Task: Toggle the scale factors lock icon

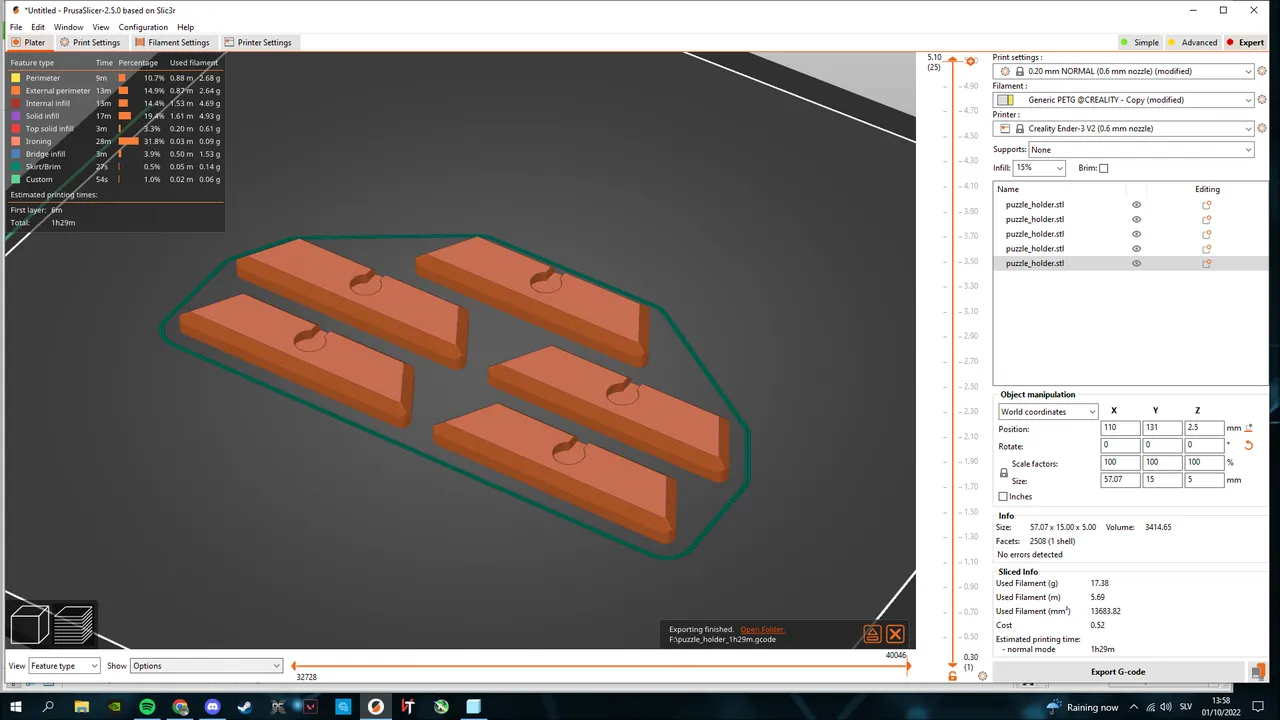Action: coord(1004,472)
